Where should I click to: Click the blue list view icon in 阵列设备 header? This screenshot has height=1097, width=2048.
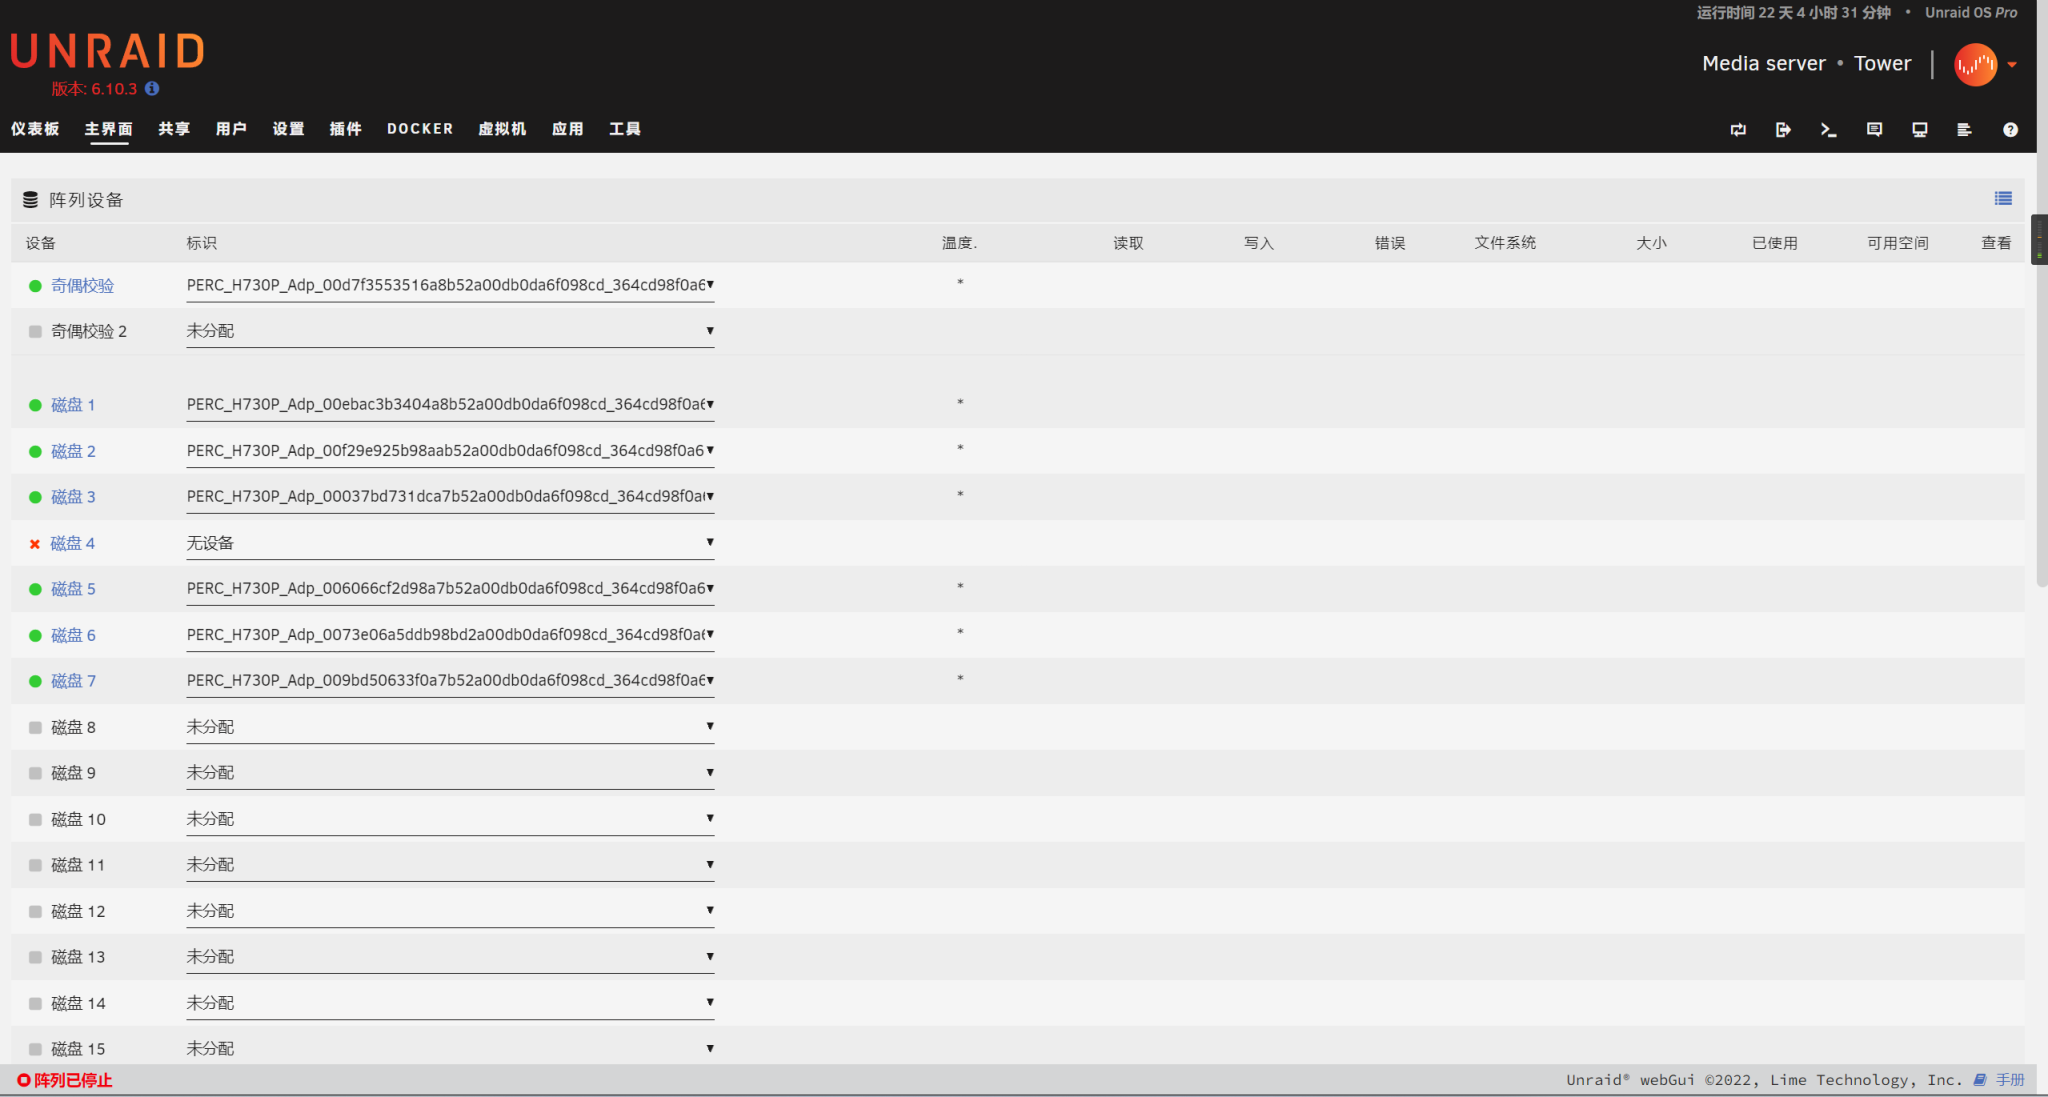[x=2002, y=199]
